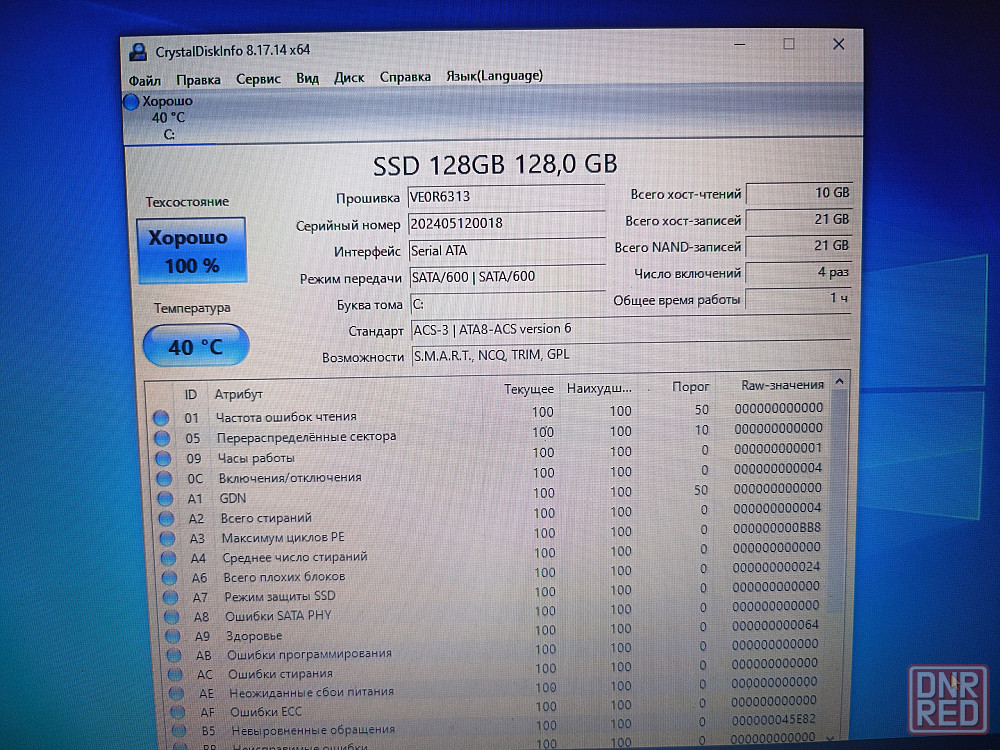The height and width of the screenshot is (750, 1000).
Task: Click the Всего хост-чтений value 10 GB
Action: coord(799,193)
